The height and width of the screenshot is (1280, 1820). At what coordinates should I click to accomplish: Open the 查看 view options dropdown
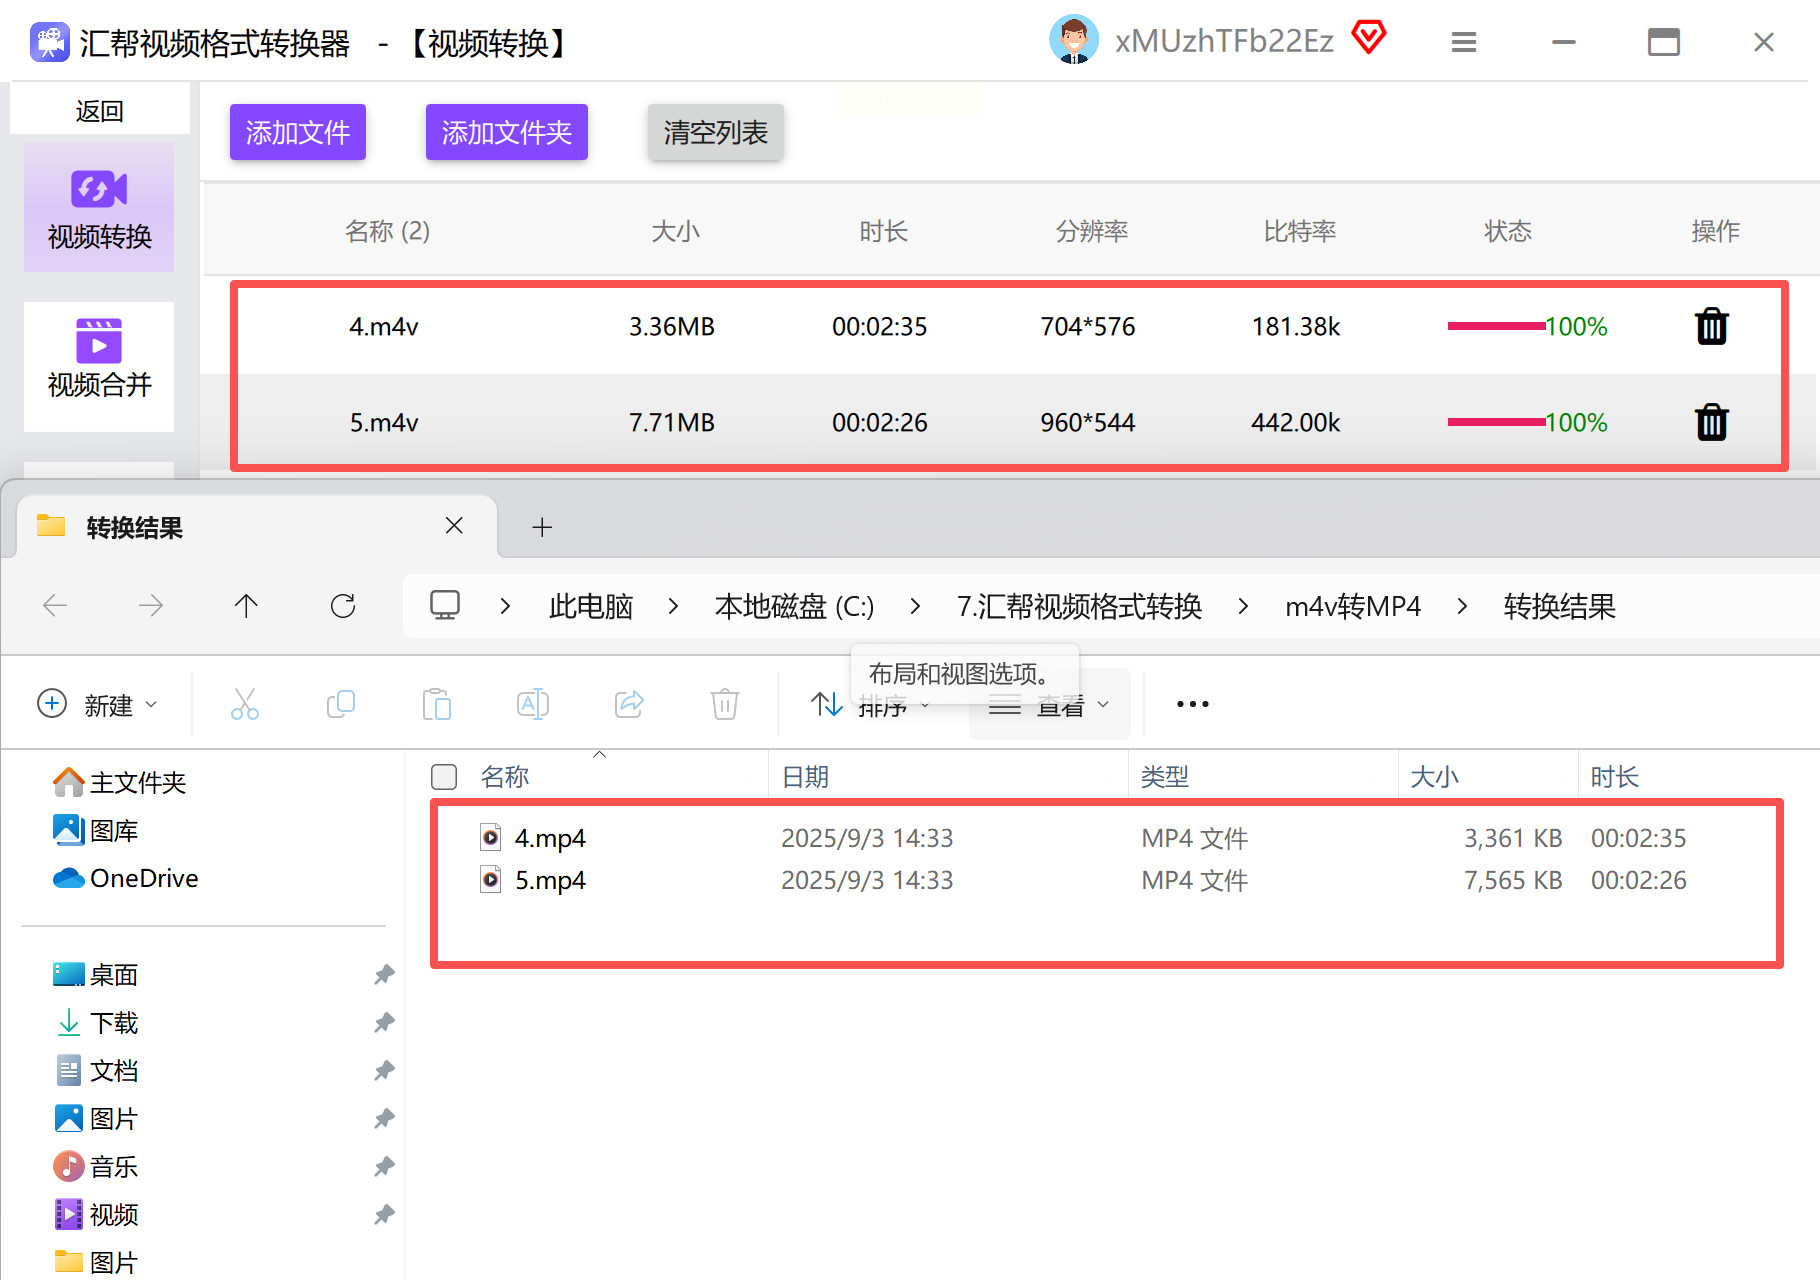pos(1049,705)
